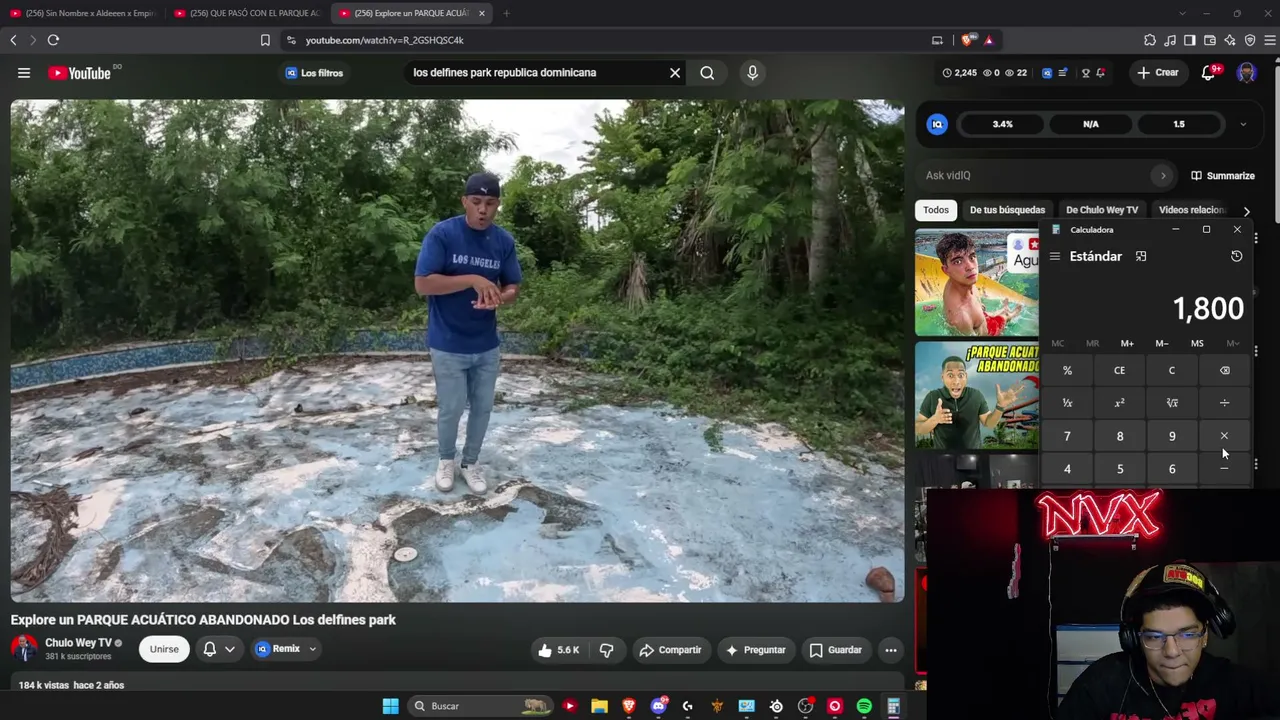Open File Explorer from the taskbar
This screenshot has width=1280, height=720.
click(599, 707)
